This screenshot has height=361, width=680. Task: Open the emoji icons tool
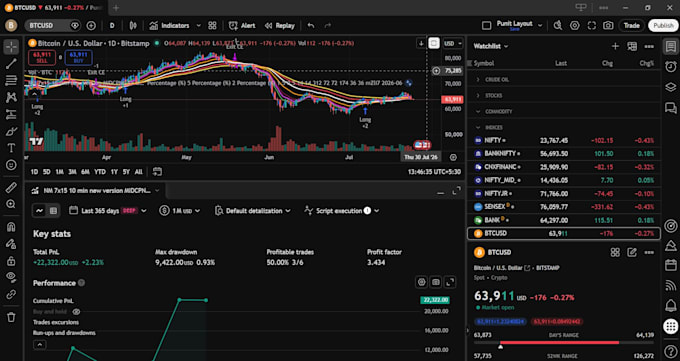pos(11,165)
